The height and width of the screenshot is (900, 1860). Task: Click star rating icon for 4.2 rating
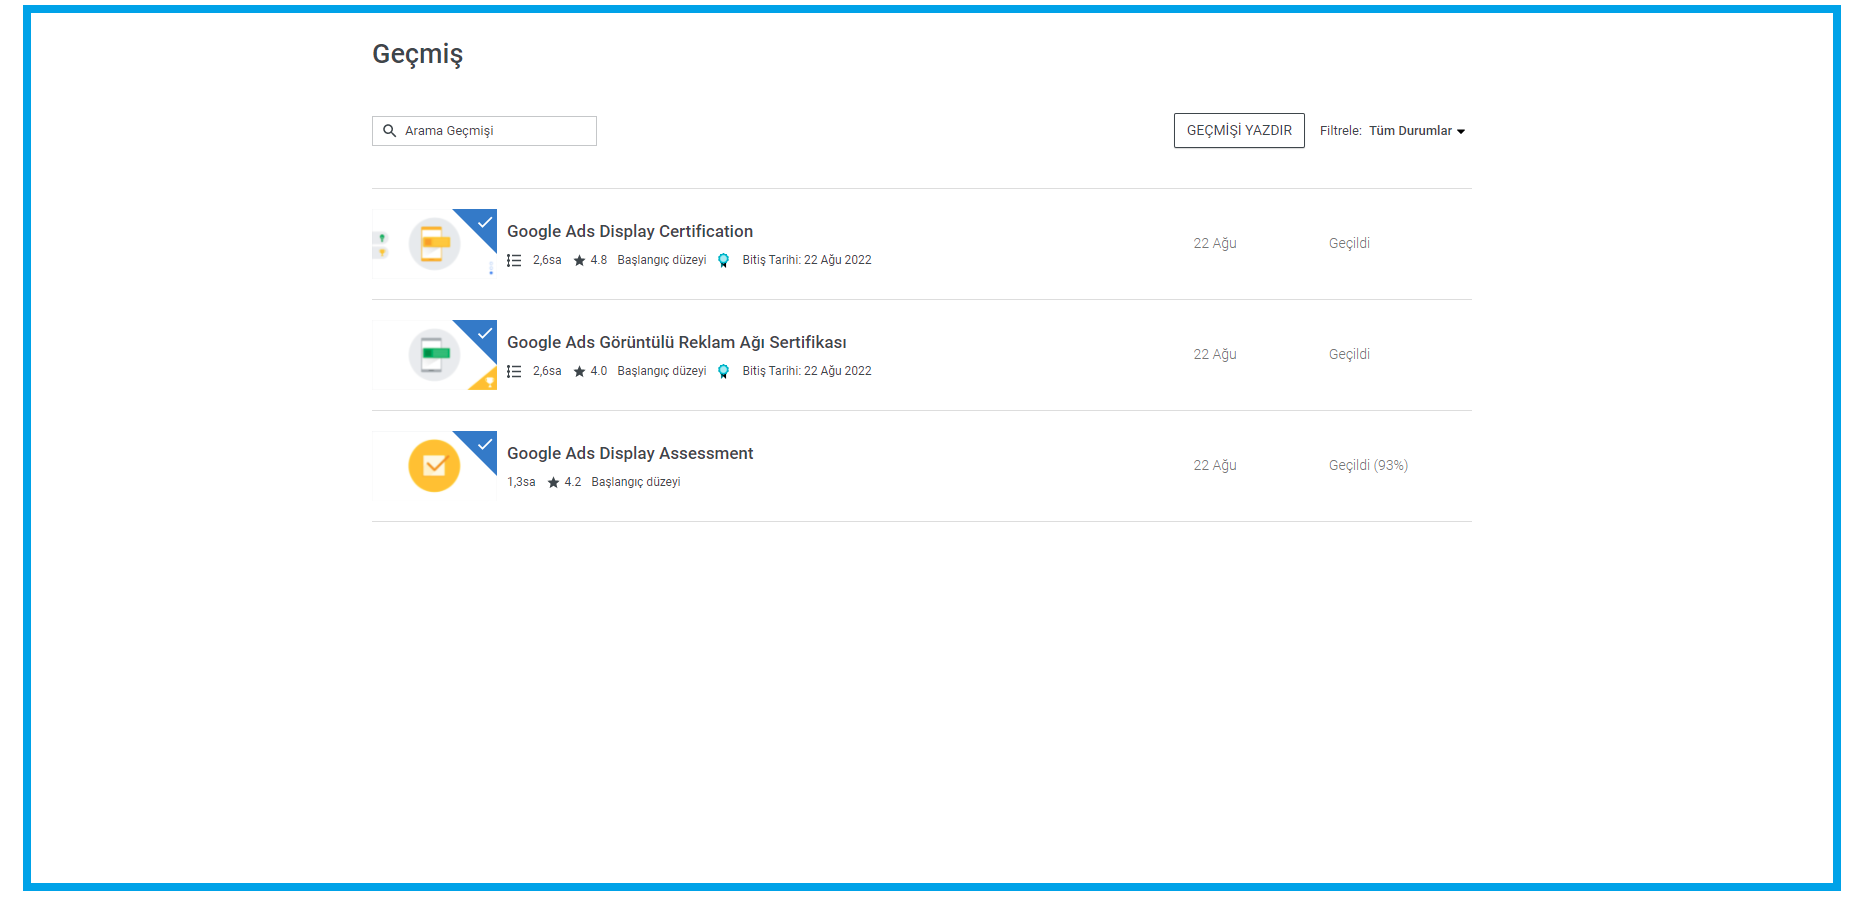553,482
